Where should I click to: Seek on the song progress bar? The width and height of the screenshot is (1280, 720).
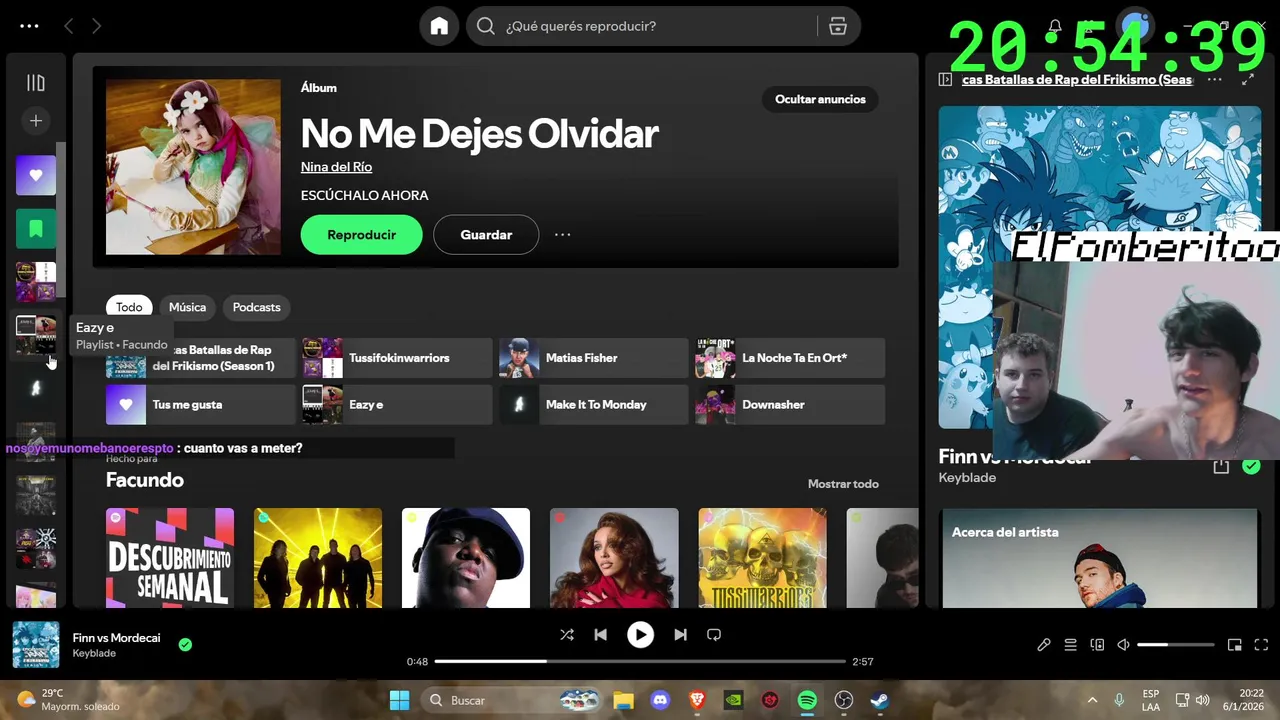tap(640, 662)
